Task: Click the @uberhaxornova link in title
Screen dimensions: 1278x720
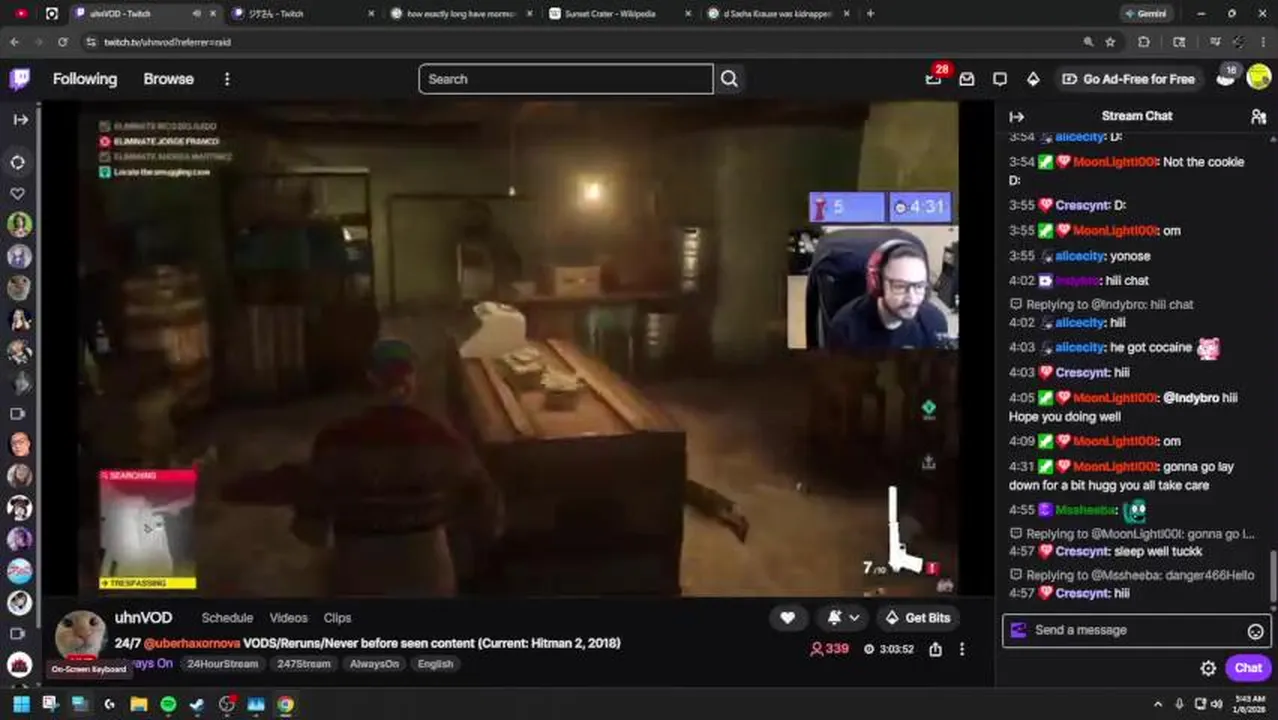Action: (192, 643)
